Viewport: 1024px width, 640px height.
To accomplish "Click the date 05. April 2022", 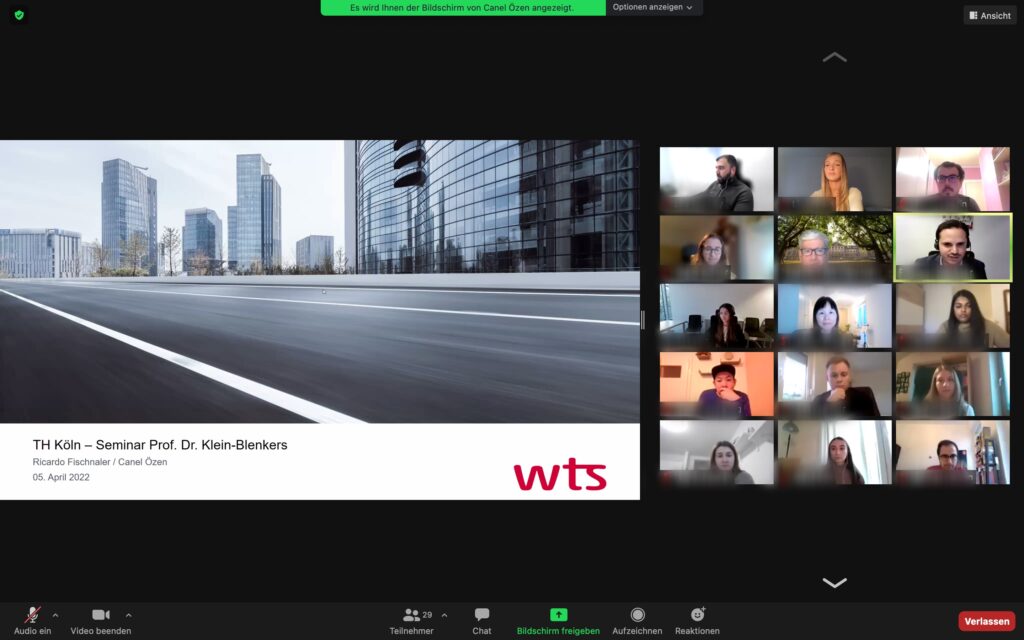I will (61, 477).
